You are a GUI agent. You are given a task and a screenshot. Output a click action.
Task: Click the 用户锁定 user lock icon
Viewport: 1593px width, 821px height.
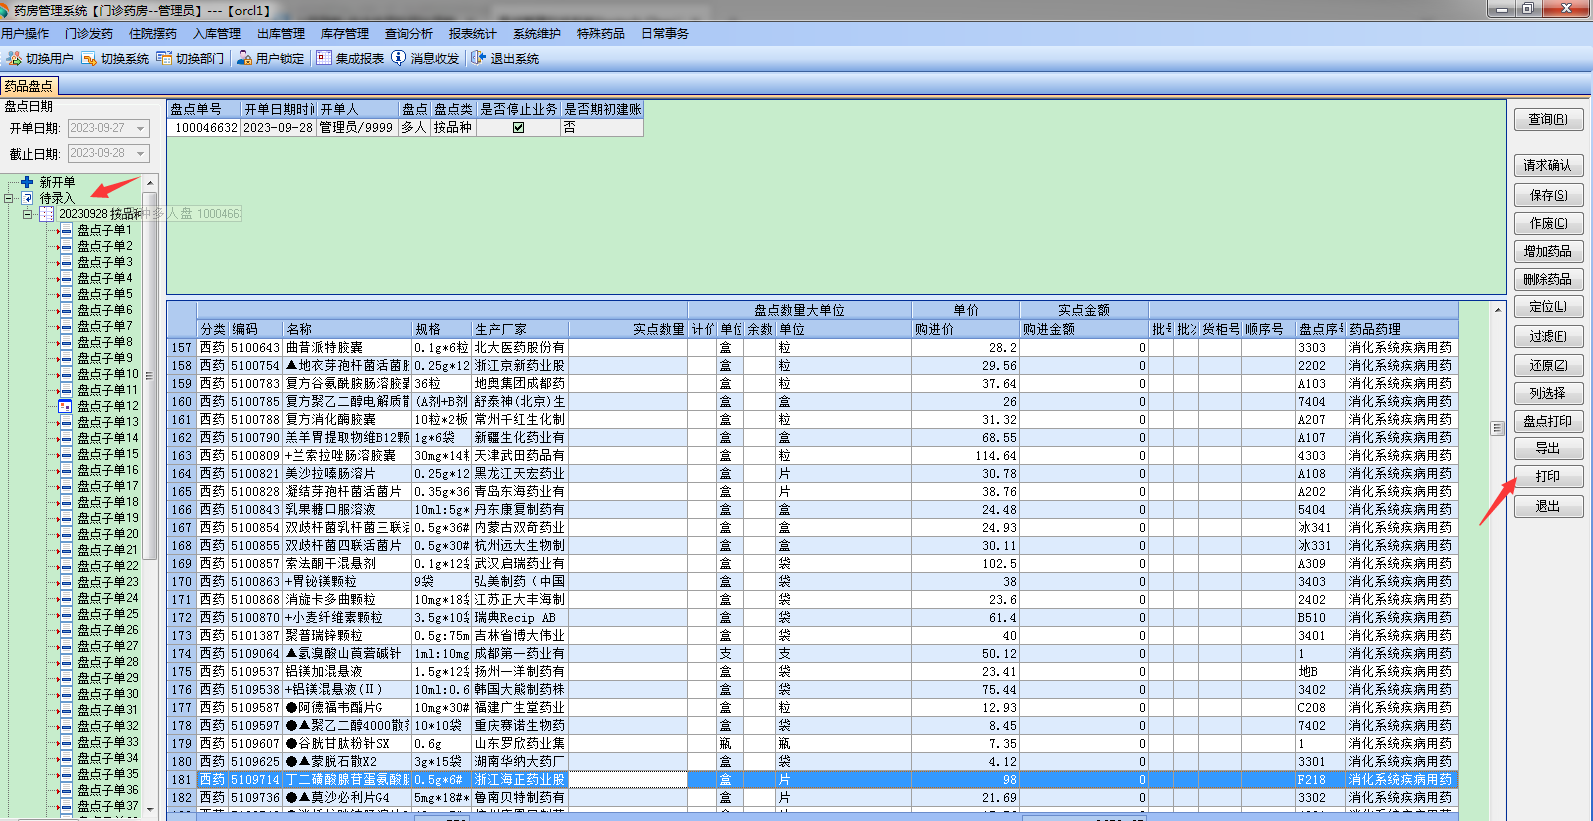click(244, 59)
